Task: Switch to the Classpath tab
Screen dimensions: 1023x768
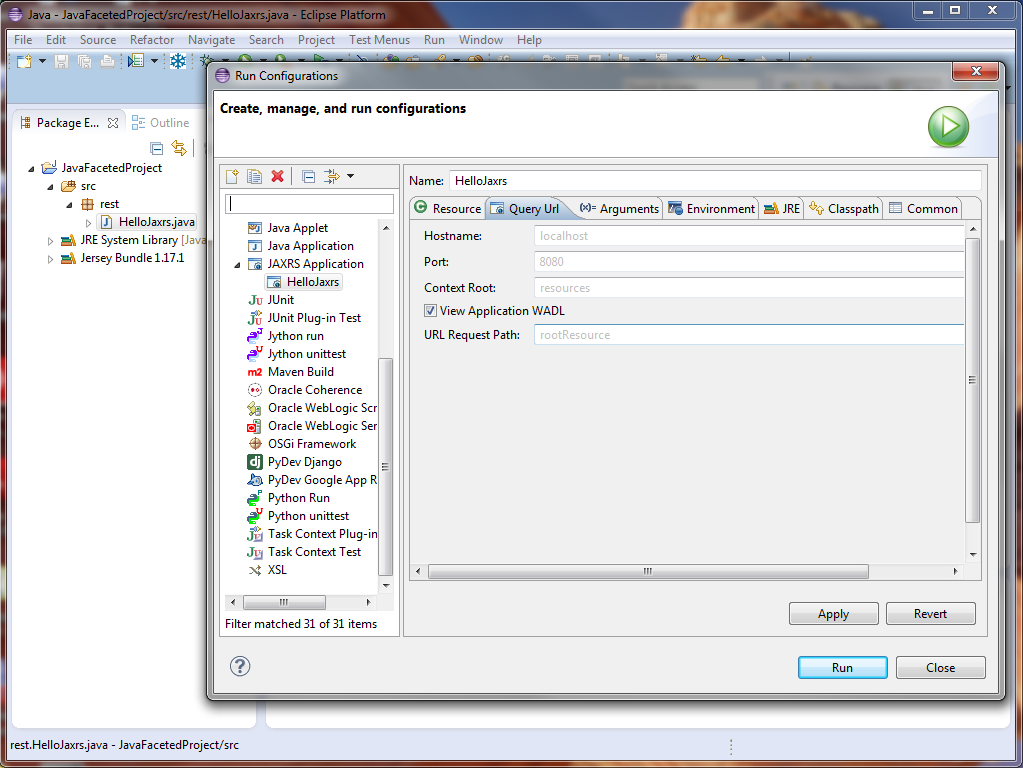Action: click(x=844, y=208)
